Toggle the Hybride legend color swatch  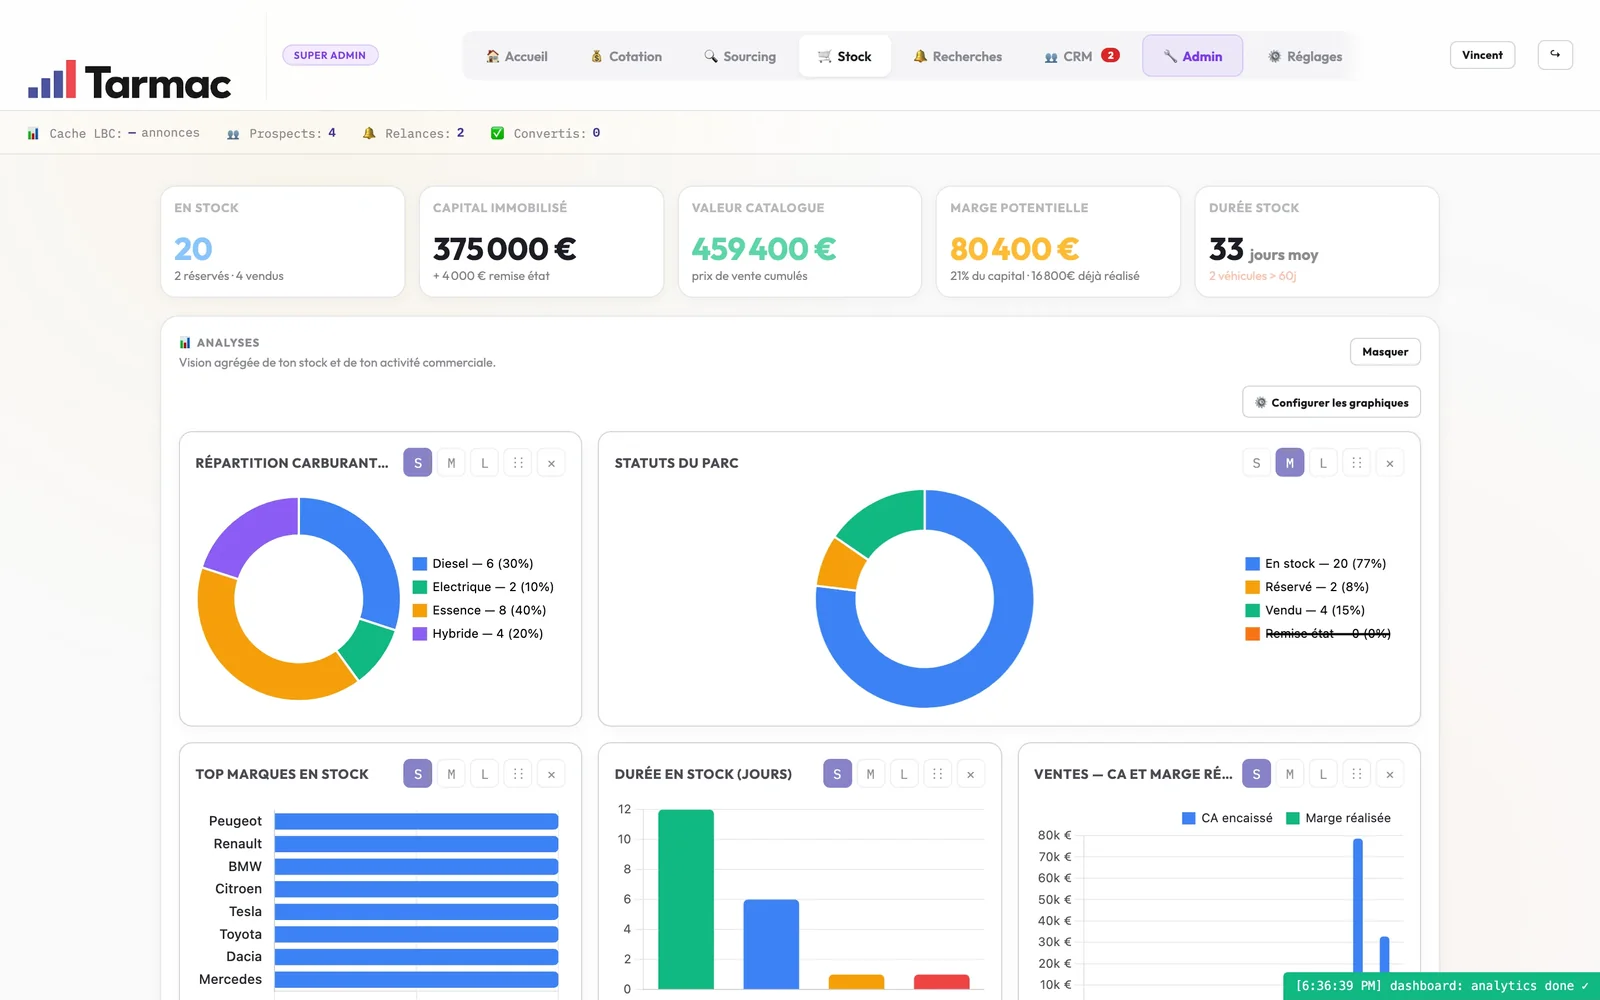pyautogui.click(x=420, y=633)
